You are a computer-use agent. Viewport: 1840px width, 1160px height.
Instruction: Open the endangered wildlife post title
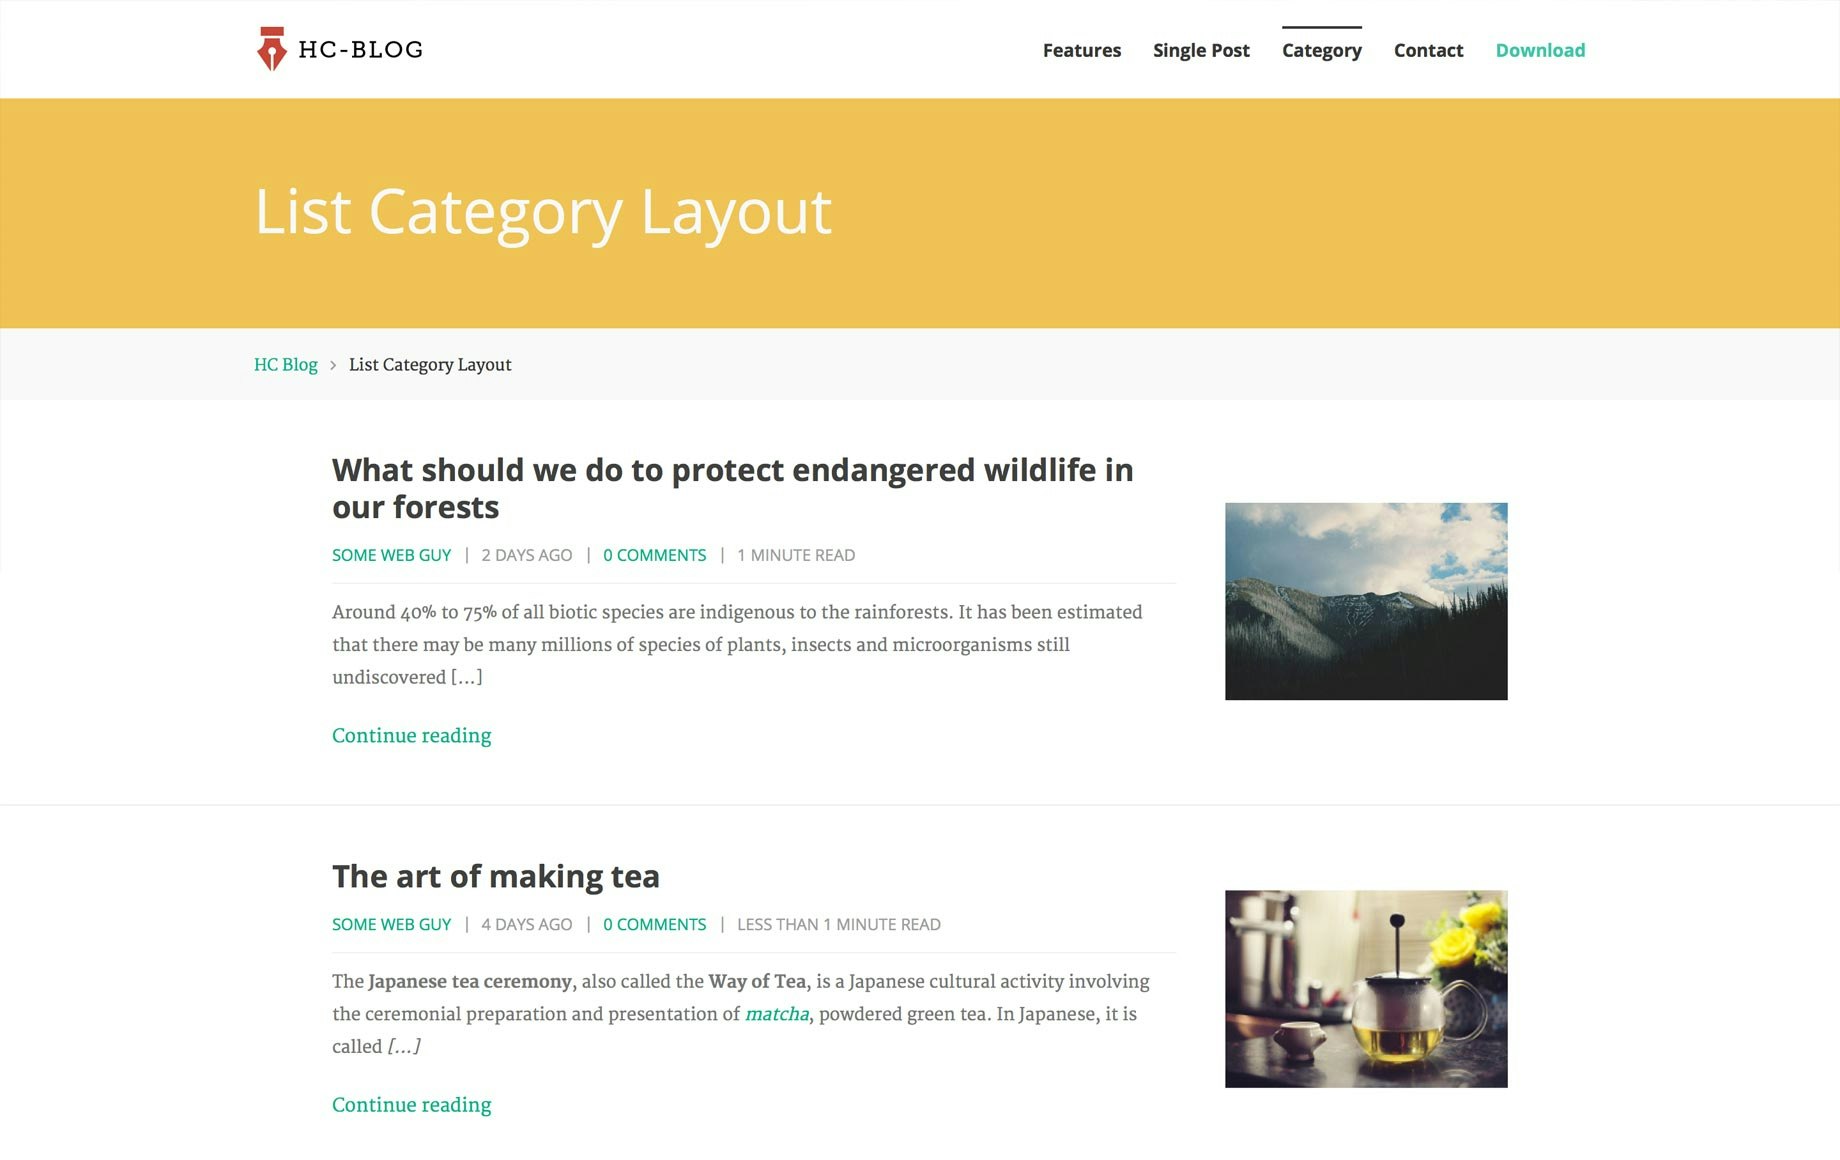(x=733, y=488)
